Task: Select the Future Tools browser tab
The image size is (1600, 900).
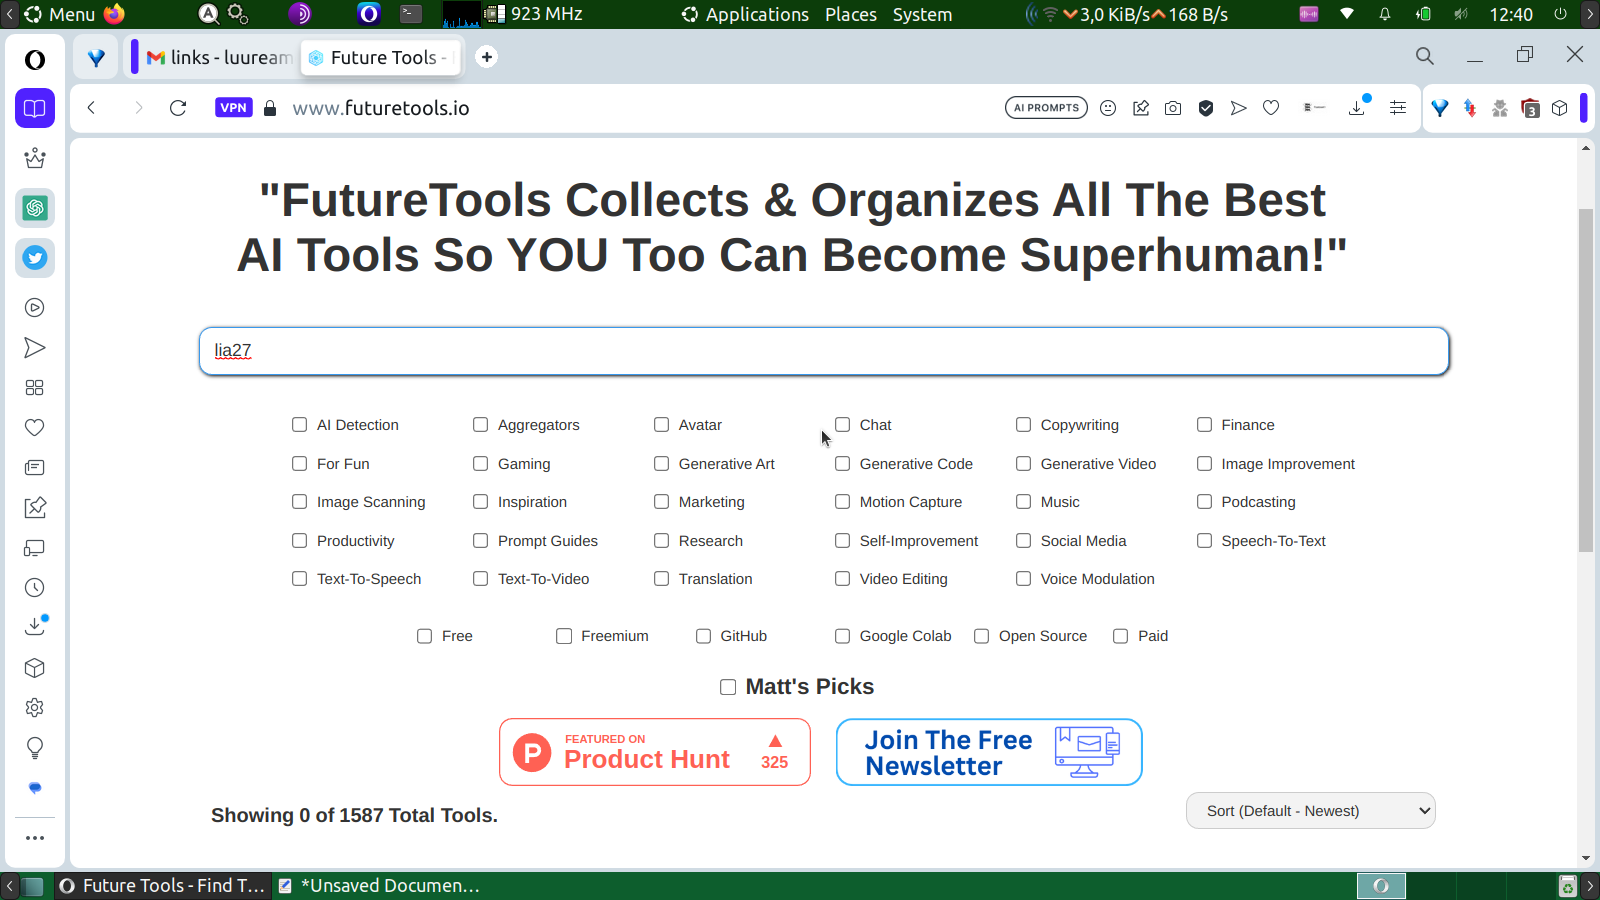Action: click(x=380, y=57)
